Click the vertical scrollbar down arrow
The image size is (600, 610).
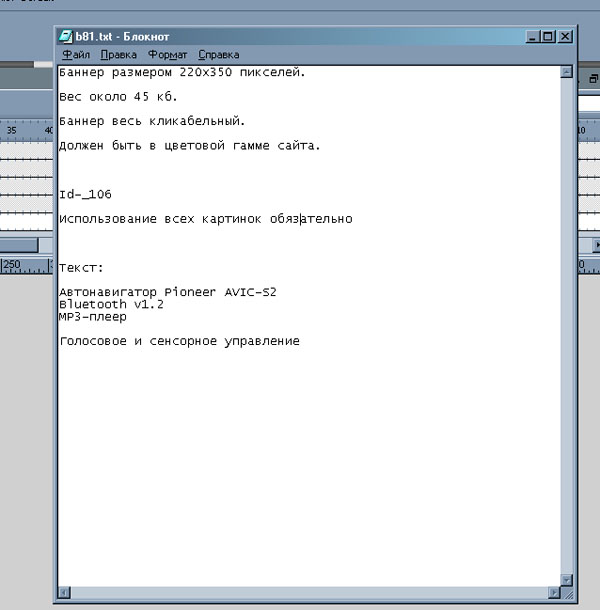click(x=566, y=580)
